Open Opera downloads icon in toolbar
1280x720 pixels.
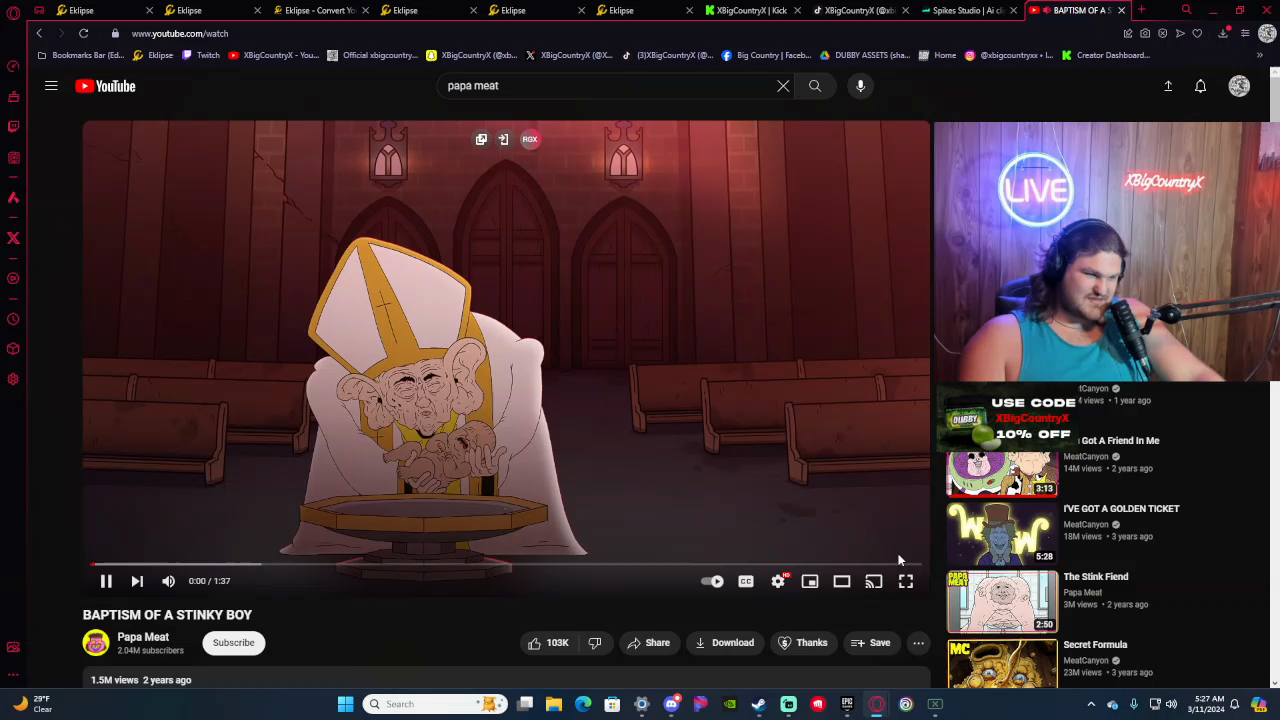coord(1223,33)
